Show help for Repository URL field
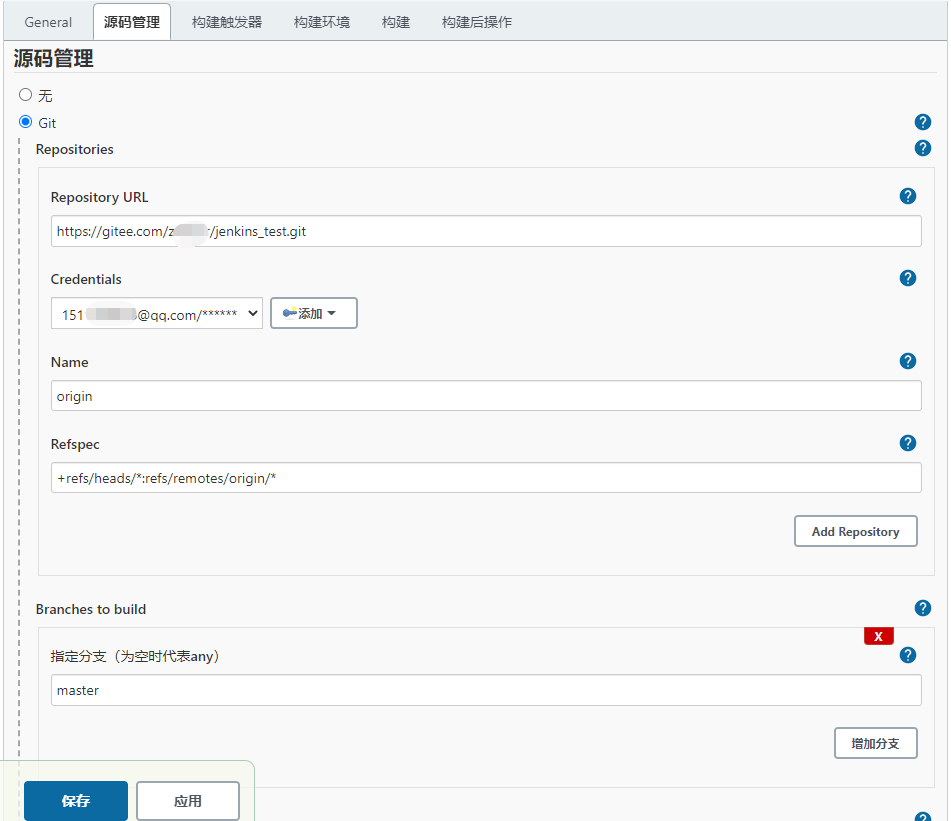 [907, 196]
